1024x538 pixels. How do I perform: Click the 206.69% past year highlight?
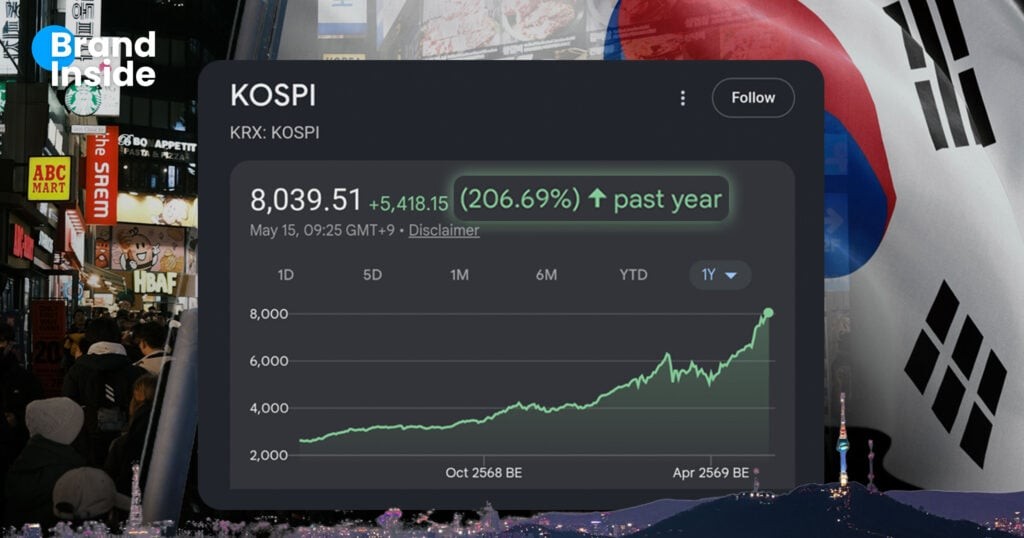(x=591, y=198)
